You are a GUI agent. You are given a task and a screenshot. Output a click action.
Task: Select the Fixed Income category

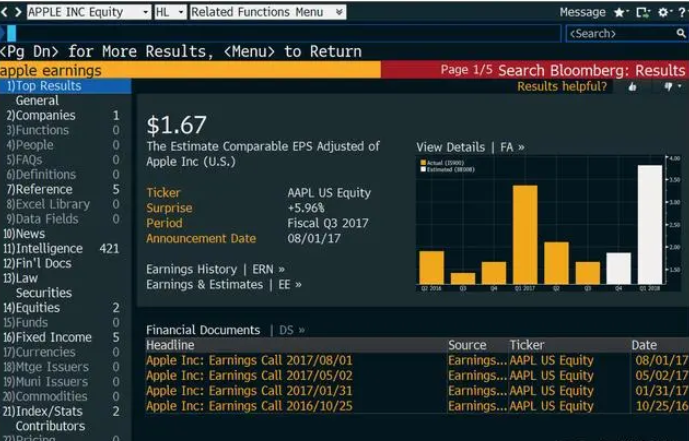(65, 337)
